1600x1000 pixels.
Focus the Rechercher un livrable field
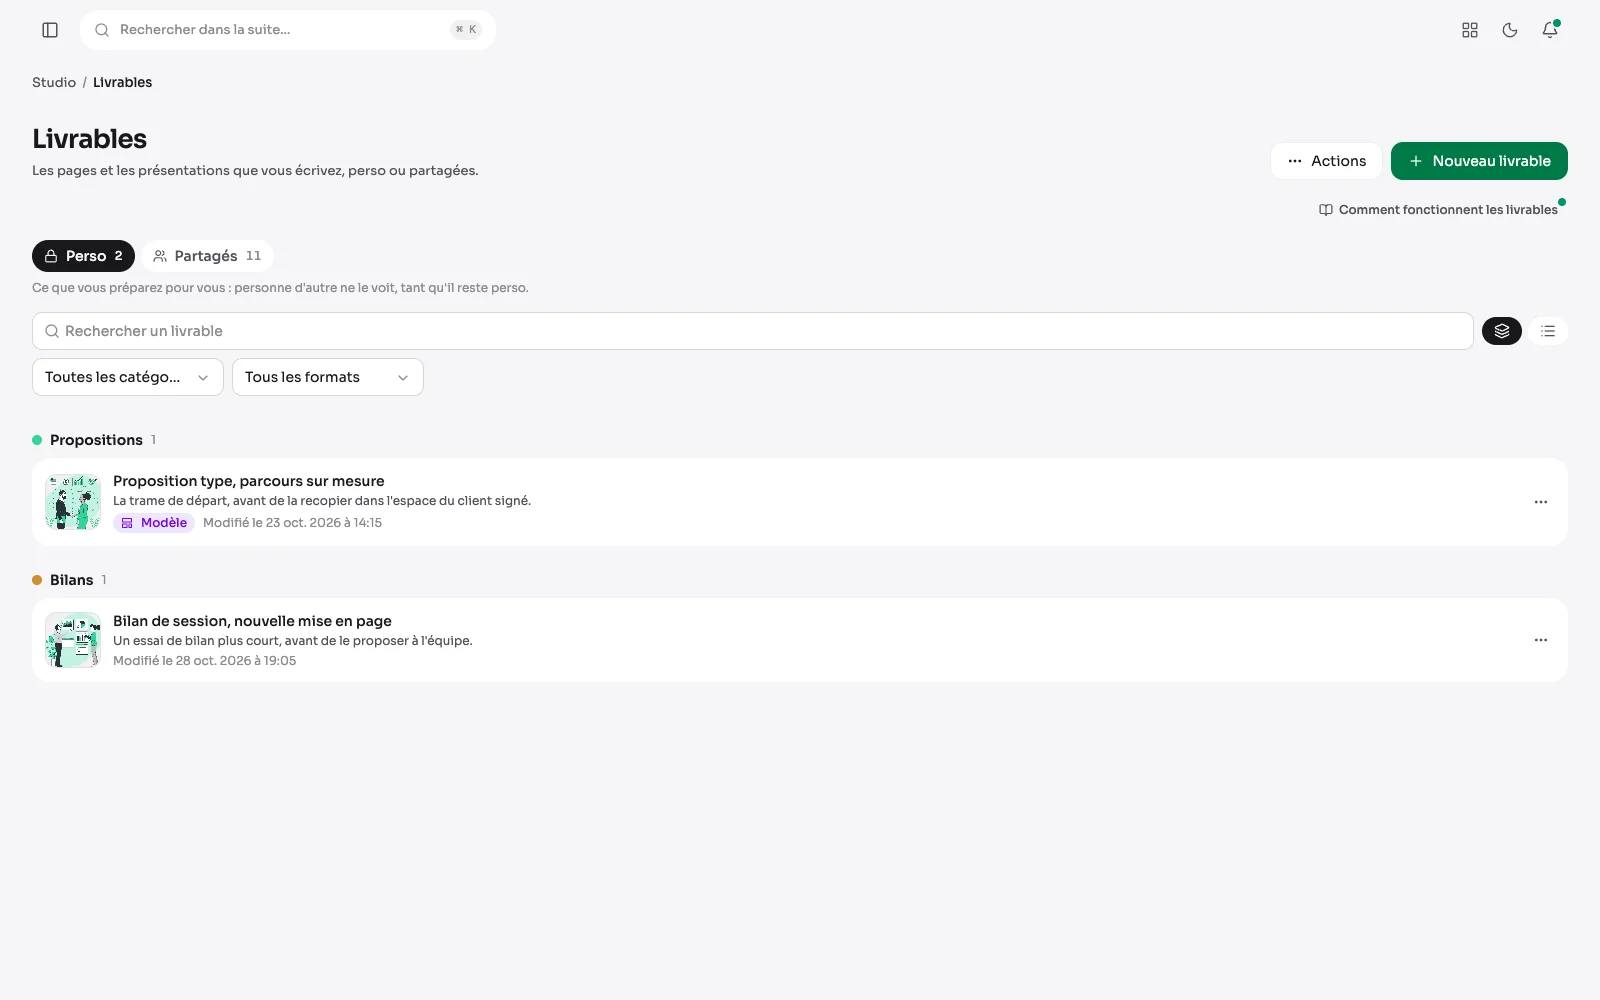[x=753, y=331]
